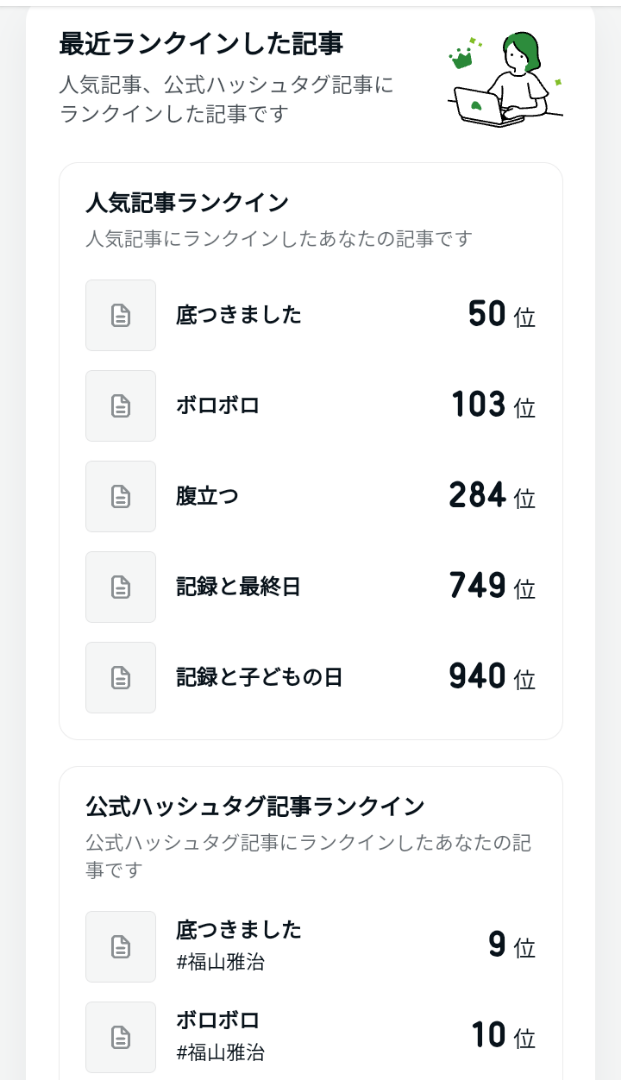
Task: Click document icon next to 記録と最終日
Action: [x=120, y=586]
